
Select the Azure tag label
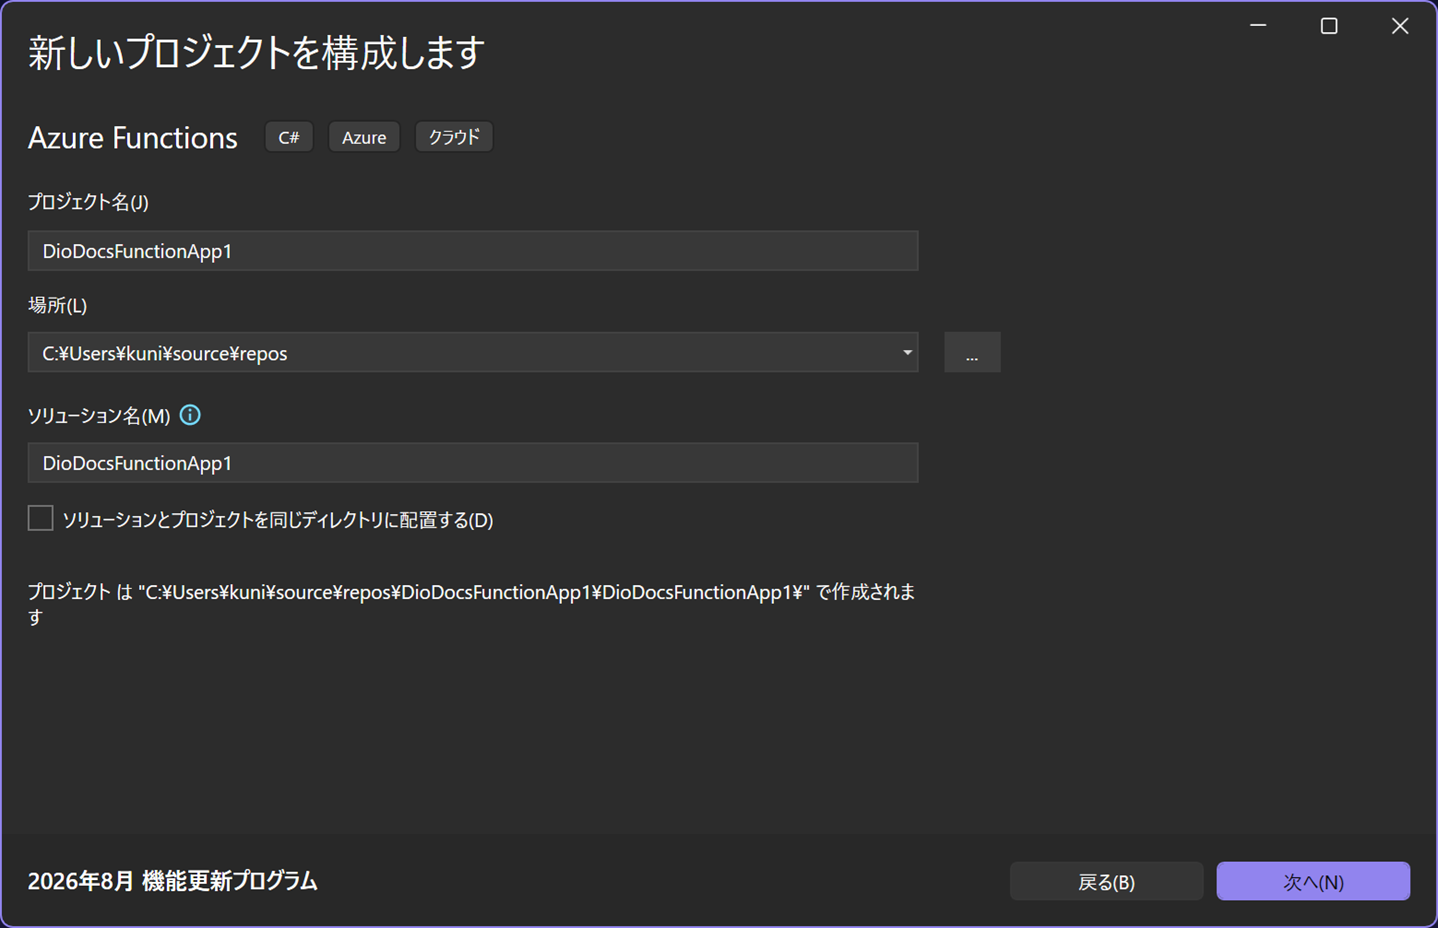364,137
